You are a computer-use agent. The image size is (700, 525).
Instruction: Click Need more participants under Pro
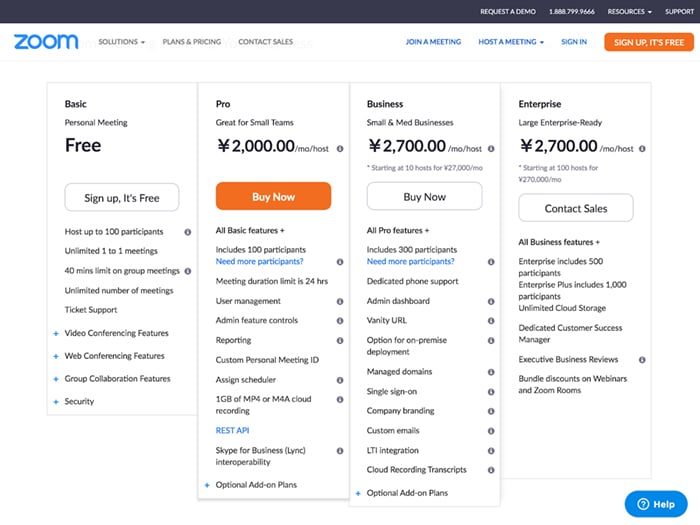point(259,262)
